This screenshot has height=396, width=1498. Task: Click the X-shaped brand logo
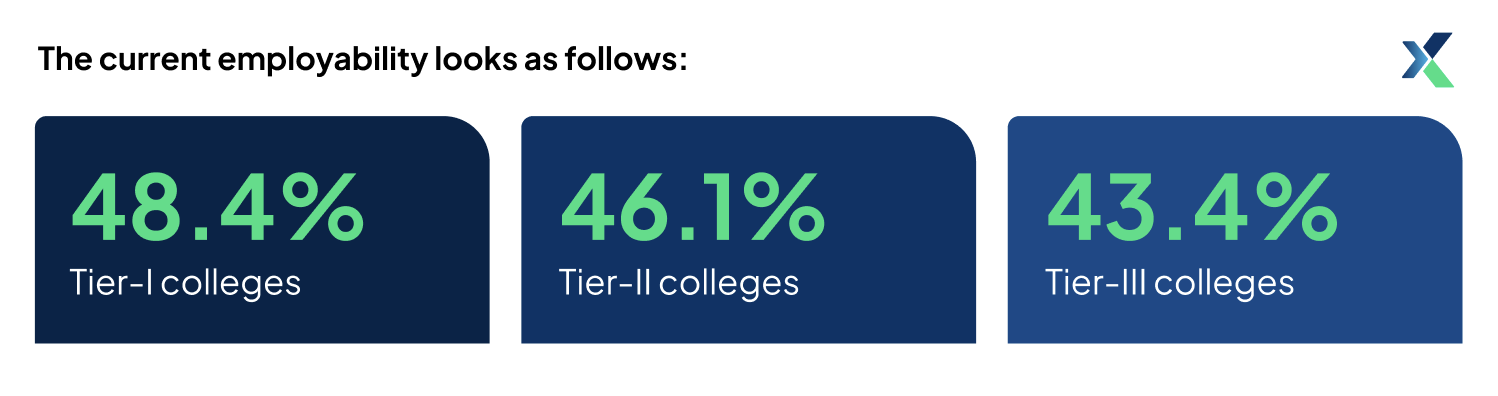coord(1428,60)
